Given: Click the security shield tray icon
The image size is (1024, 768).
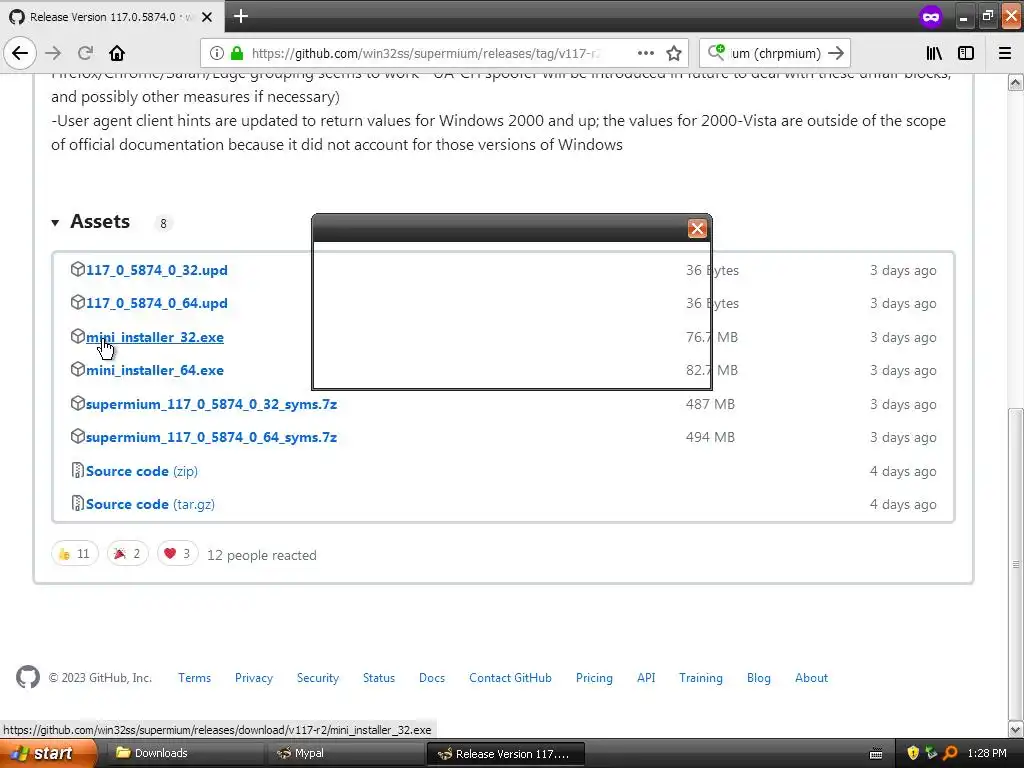Looking at the screenshot, I should click(x=913, y=754).
